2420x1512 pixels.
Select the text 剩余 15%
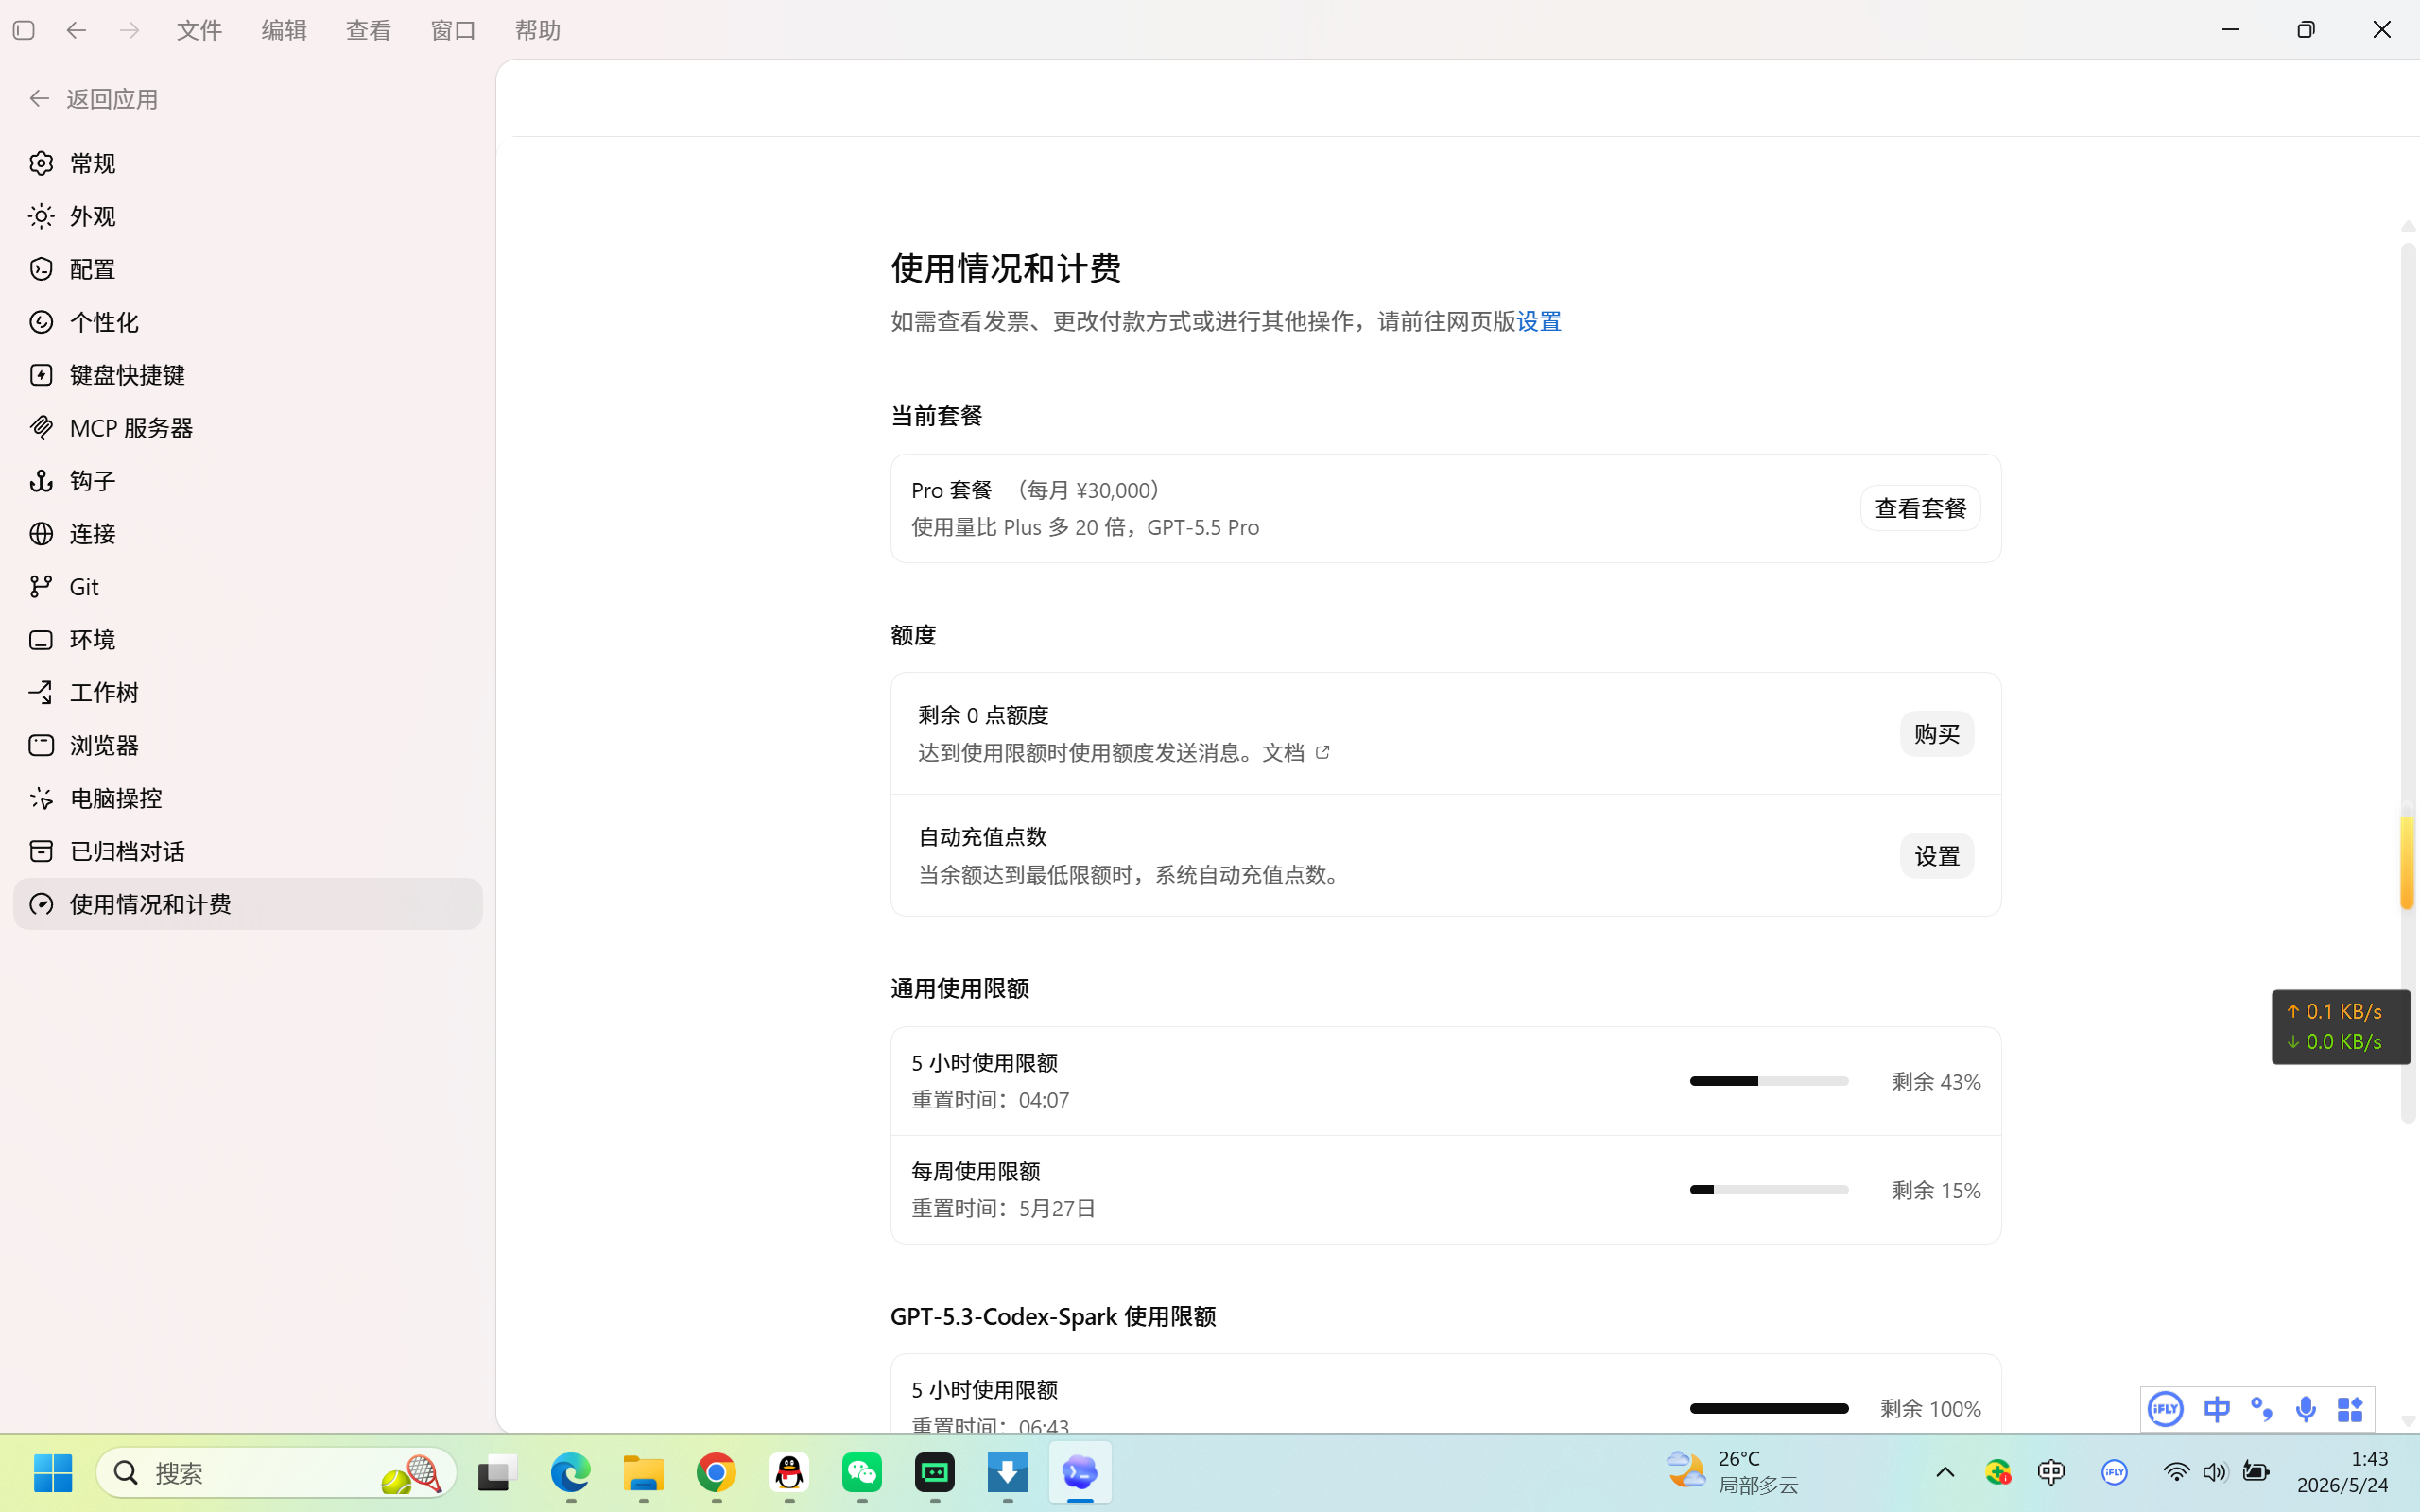tap(1936, 1191)
